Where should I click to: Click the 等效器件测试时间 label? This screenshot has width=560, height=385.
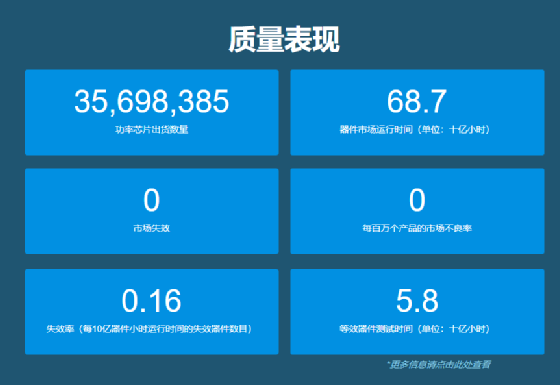click(x=415, y=329)
